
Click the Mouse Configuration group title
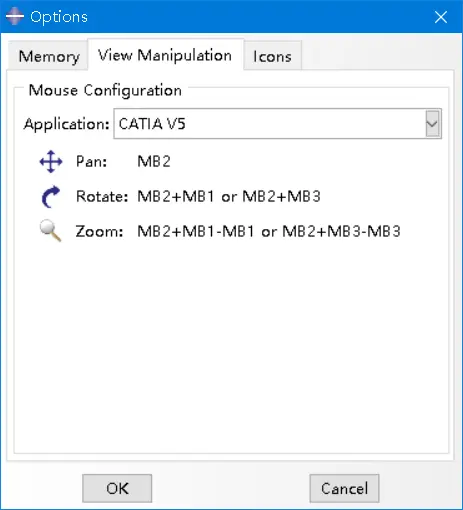pos(105,90)
